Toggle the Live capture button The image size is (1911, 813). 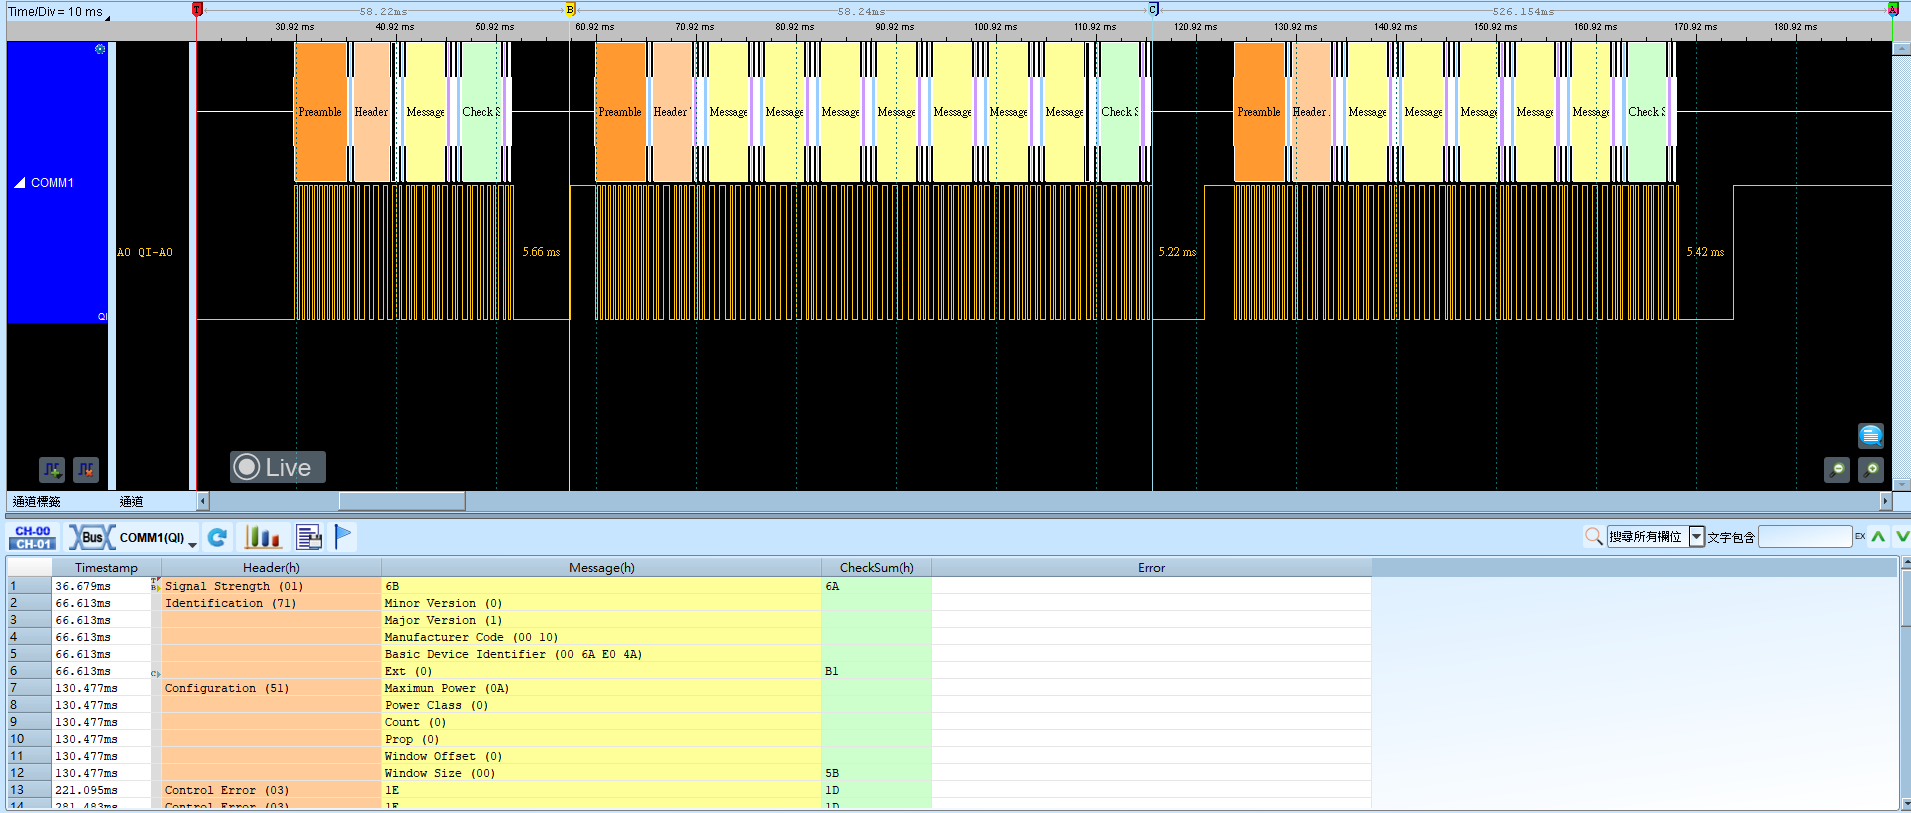[x=278, y=467]
